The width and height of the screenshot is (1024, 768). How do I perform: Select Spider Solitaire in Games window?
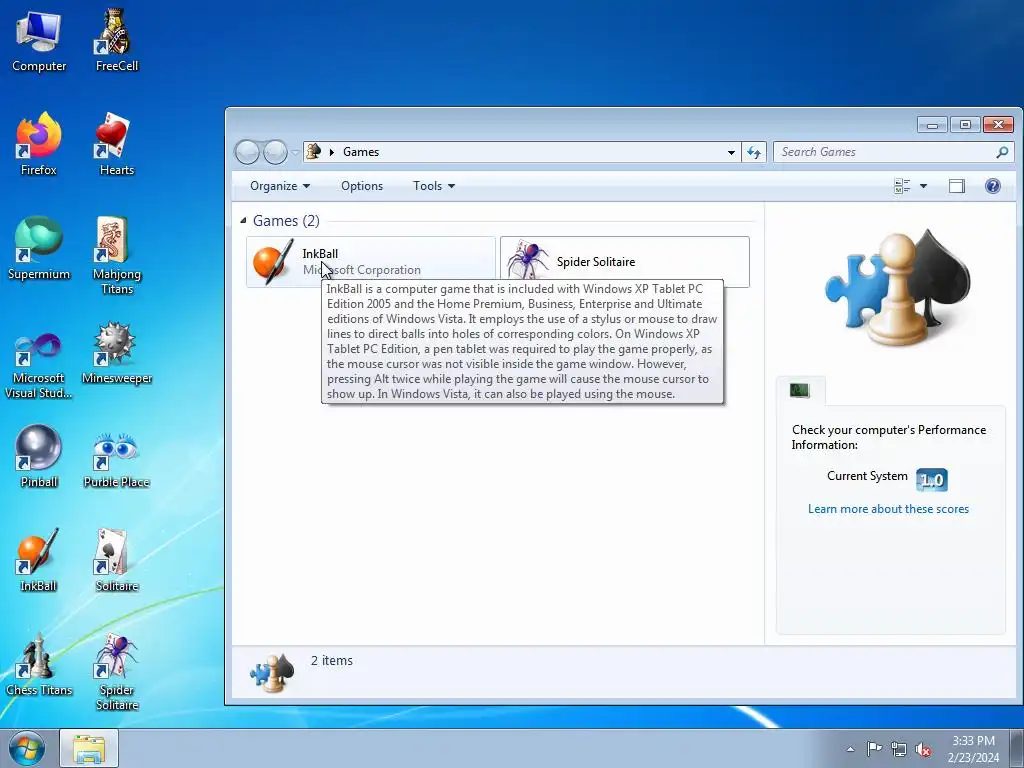coord(624,262)
